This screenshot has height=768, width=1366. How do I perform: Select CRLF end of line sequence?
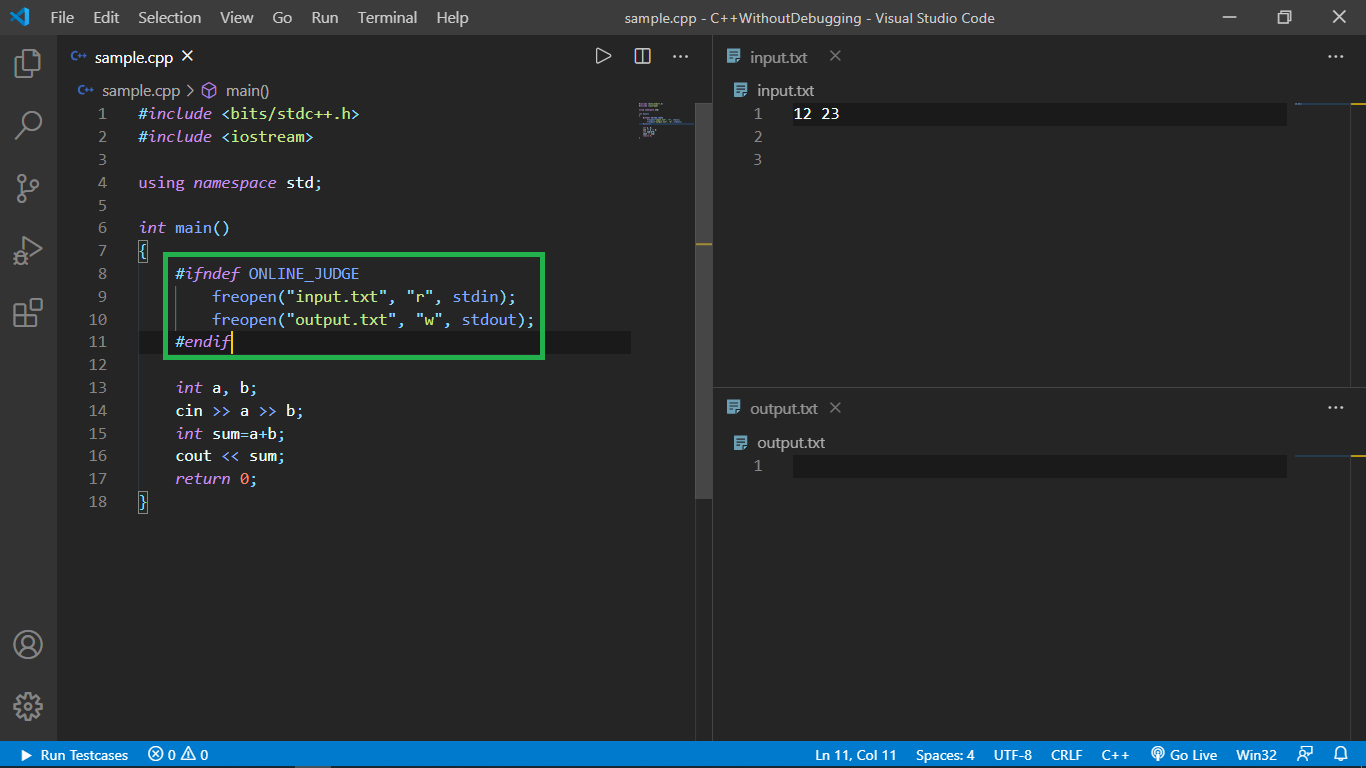[1066, 755]
